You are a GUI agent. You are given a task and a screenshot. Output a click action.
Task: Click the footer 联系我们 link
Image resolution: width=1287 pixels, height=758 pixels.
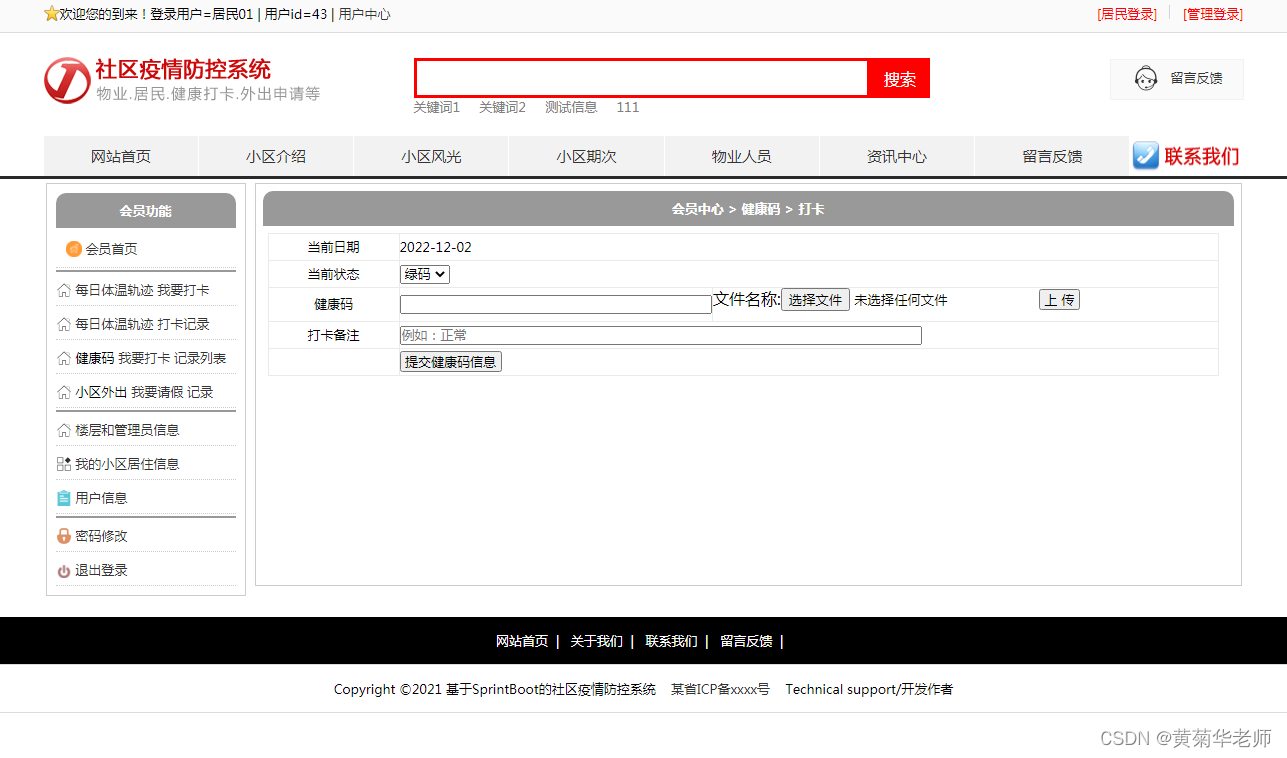pyautogui.click(x=671, y=642)
